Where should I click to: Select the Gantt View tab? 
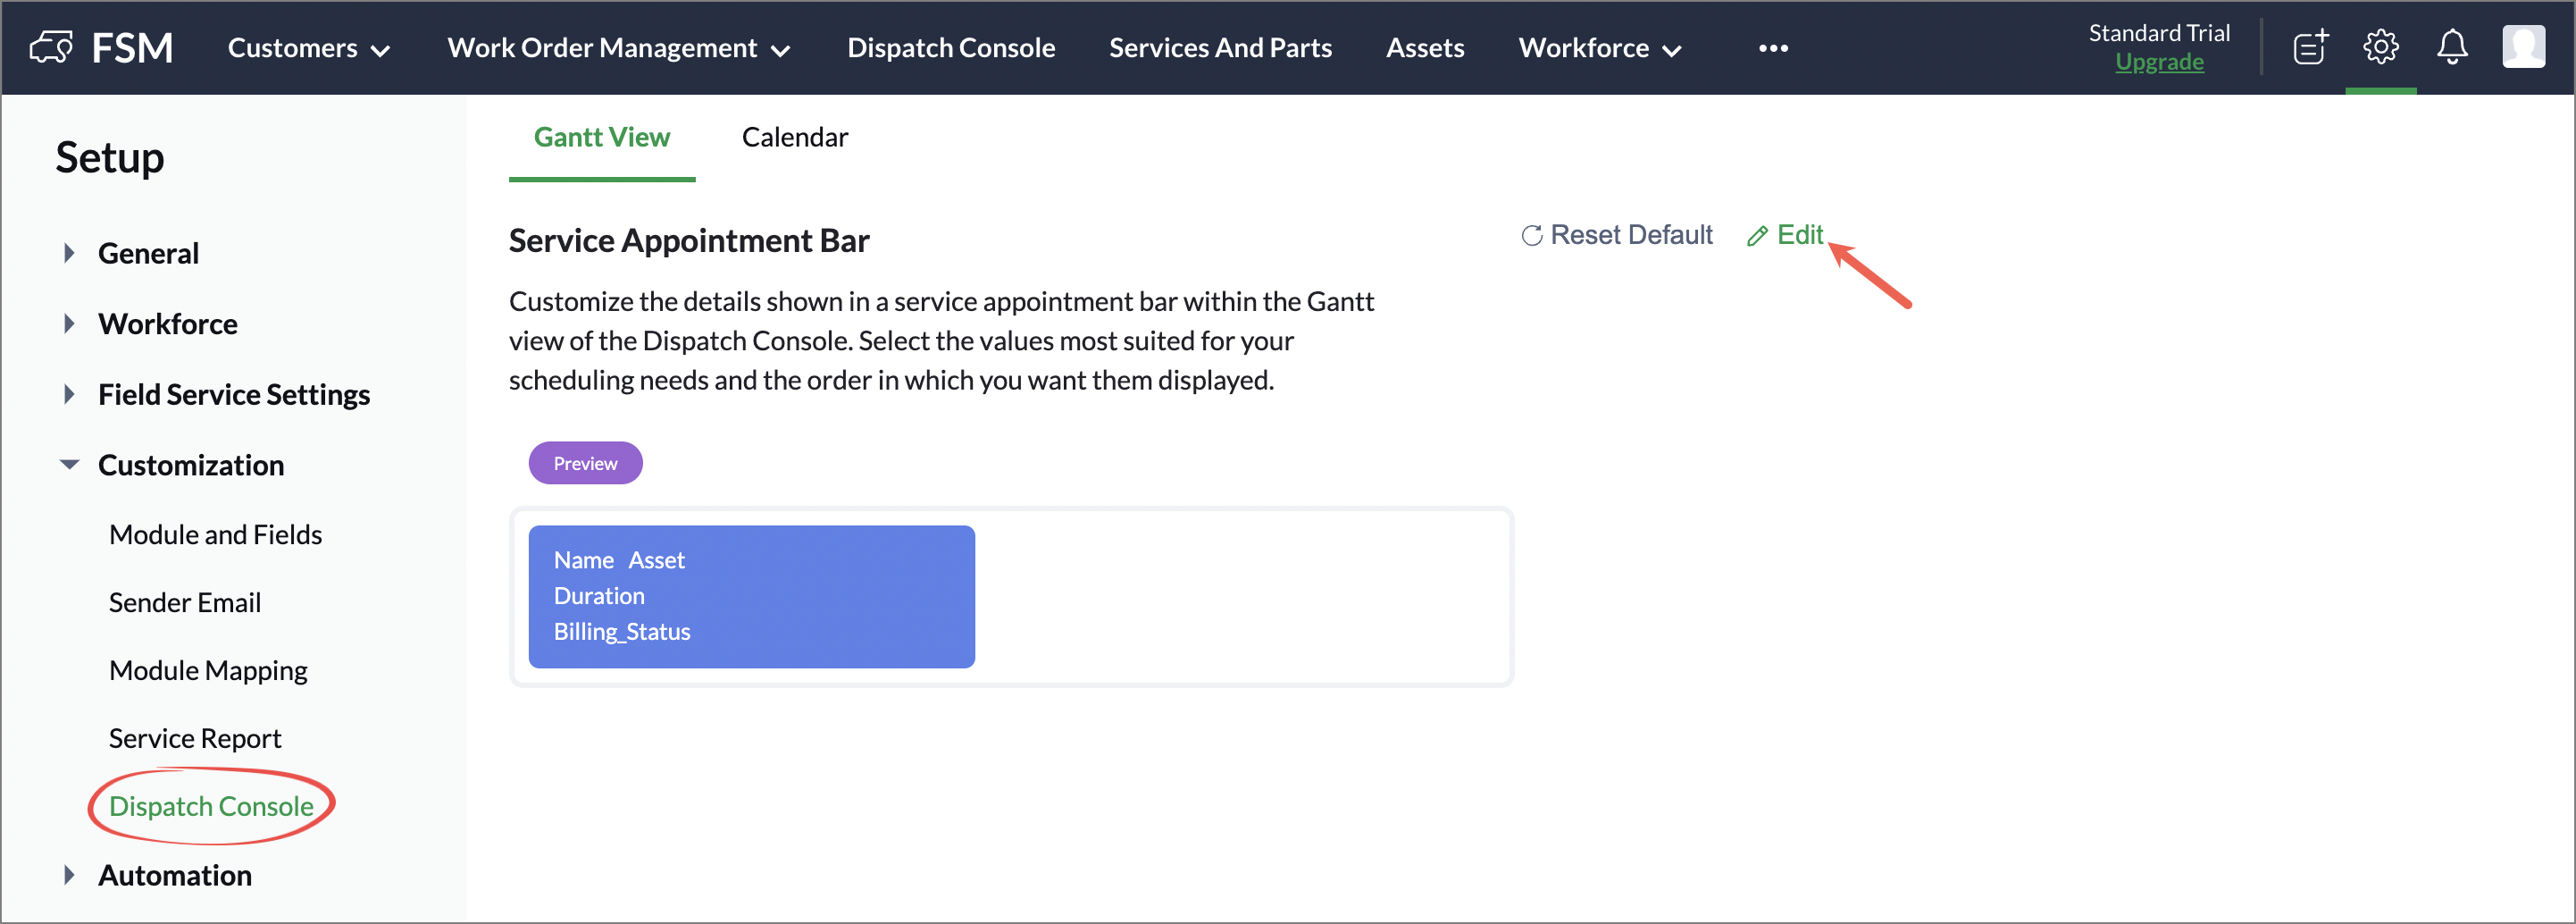coord(601,137)
